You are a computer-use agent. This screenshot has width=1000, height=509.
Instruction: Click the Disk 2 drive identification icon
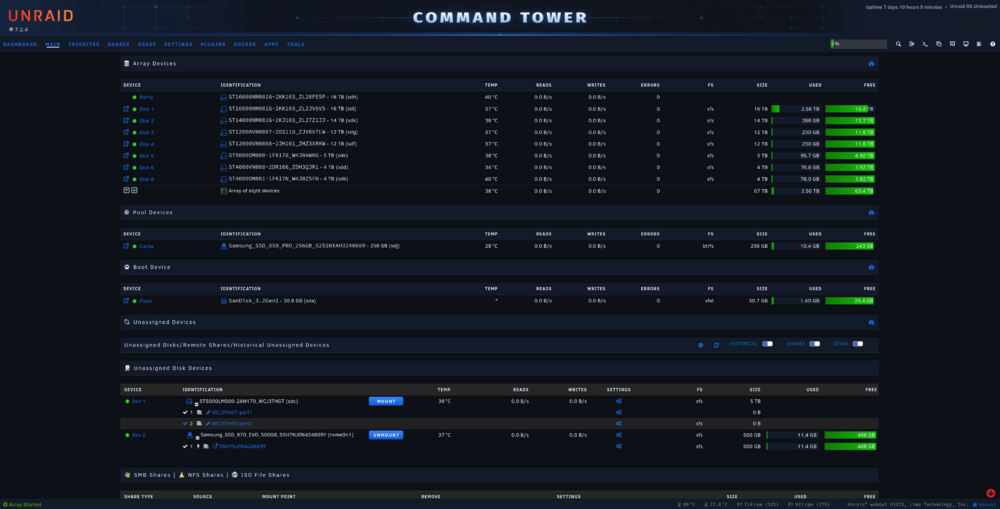click(x=223, y=121)
